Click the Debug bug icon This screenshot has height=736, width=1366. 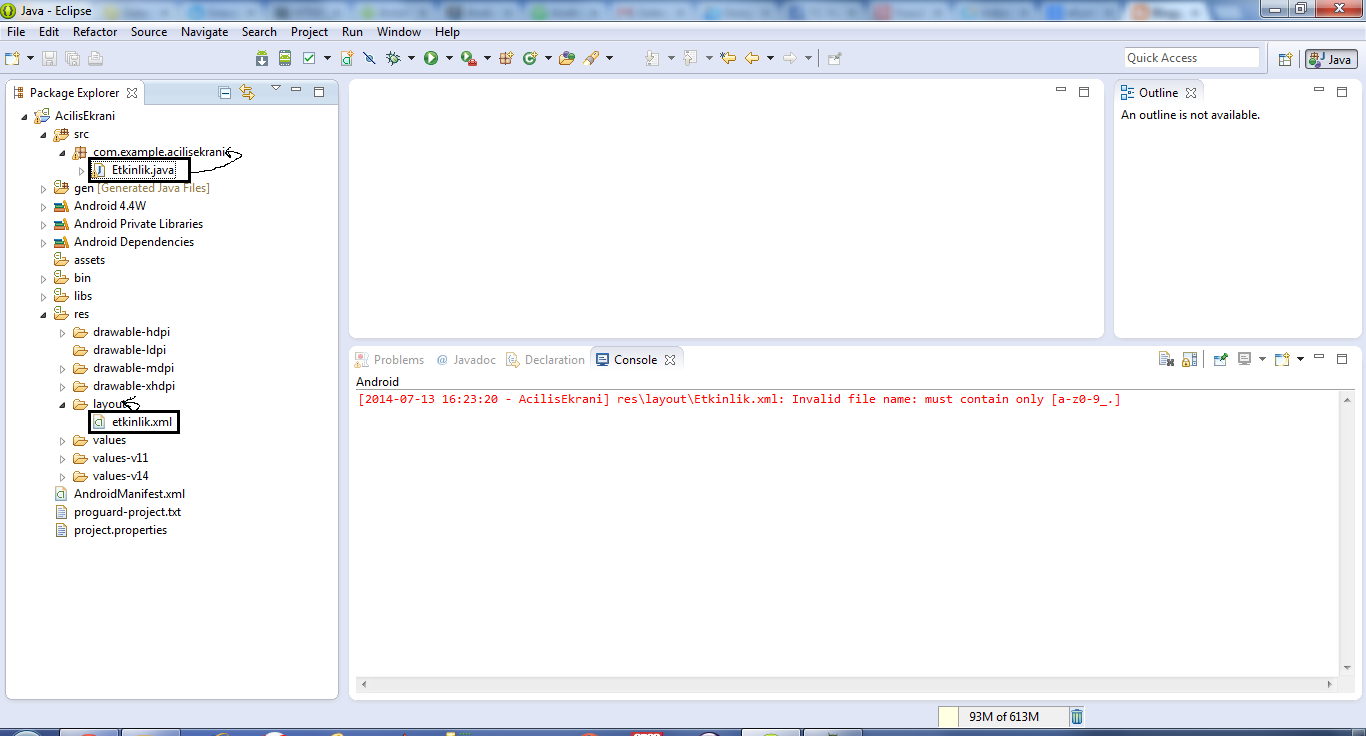pos(393,58)
